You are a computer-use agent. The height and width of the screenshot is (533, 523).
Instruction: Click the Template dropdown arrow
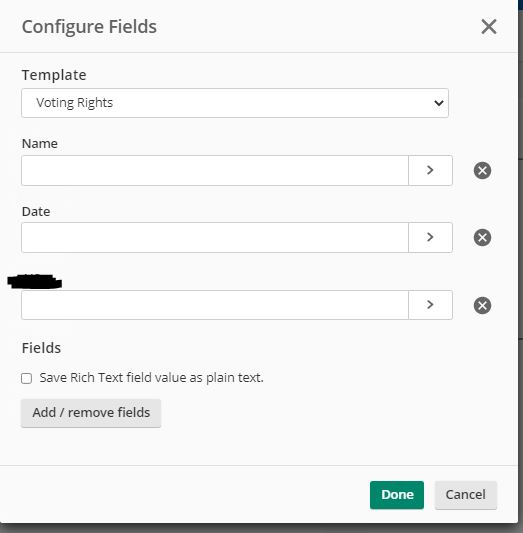(439, 103)
